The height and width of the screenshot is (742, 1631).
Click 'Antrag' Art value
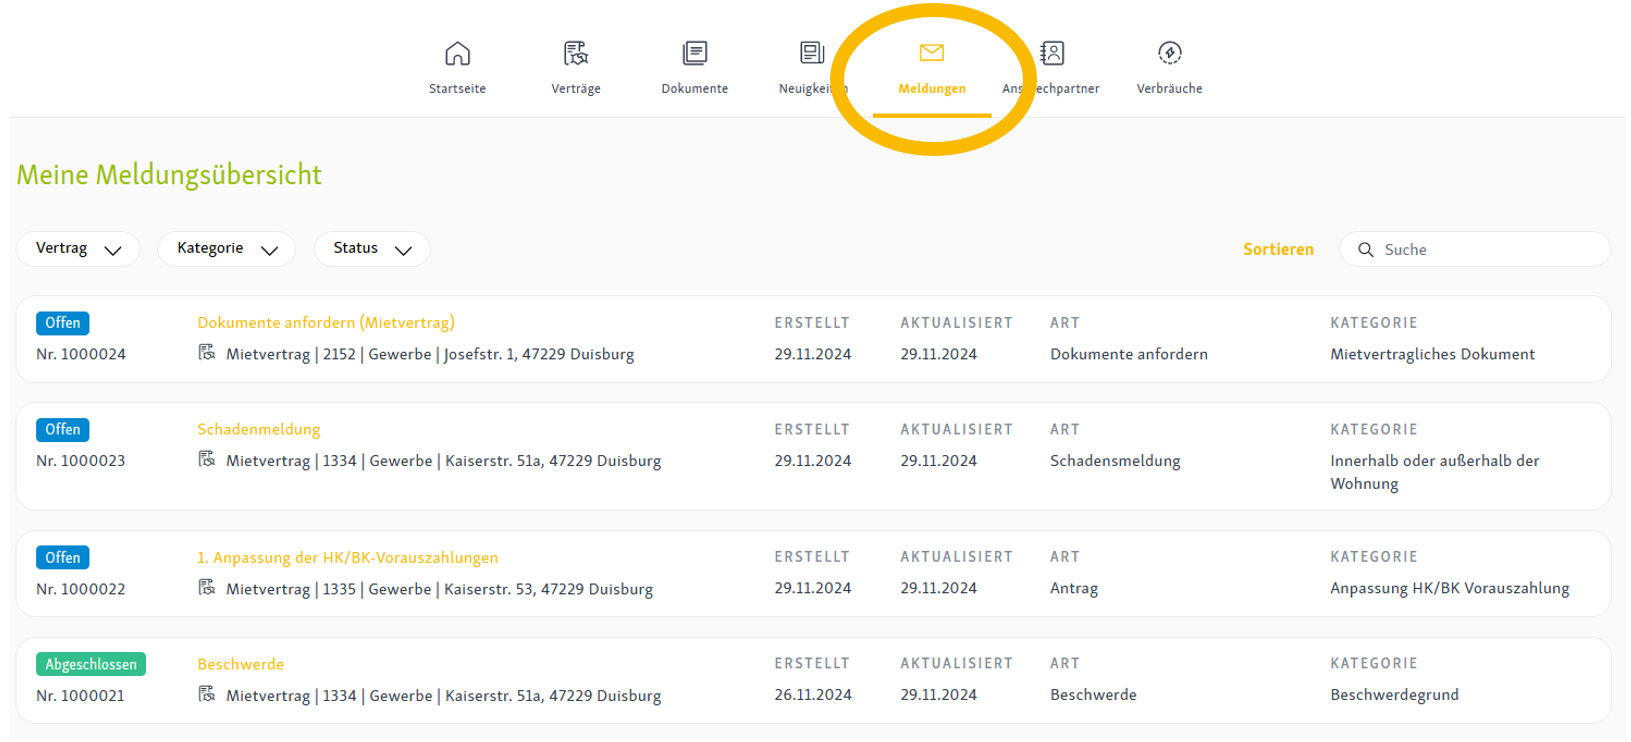click(x=1074, y=589)
